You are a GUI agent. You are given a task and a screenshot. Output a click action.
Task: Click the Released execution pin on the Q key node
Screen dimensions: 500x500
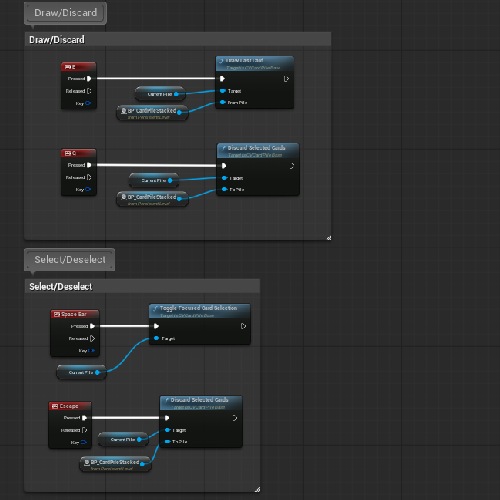coord(89,177)
